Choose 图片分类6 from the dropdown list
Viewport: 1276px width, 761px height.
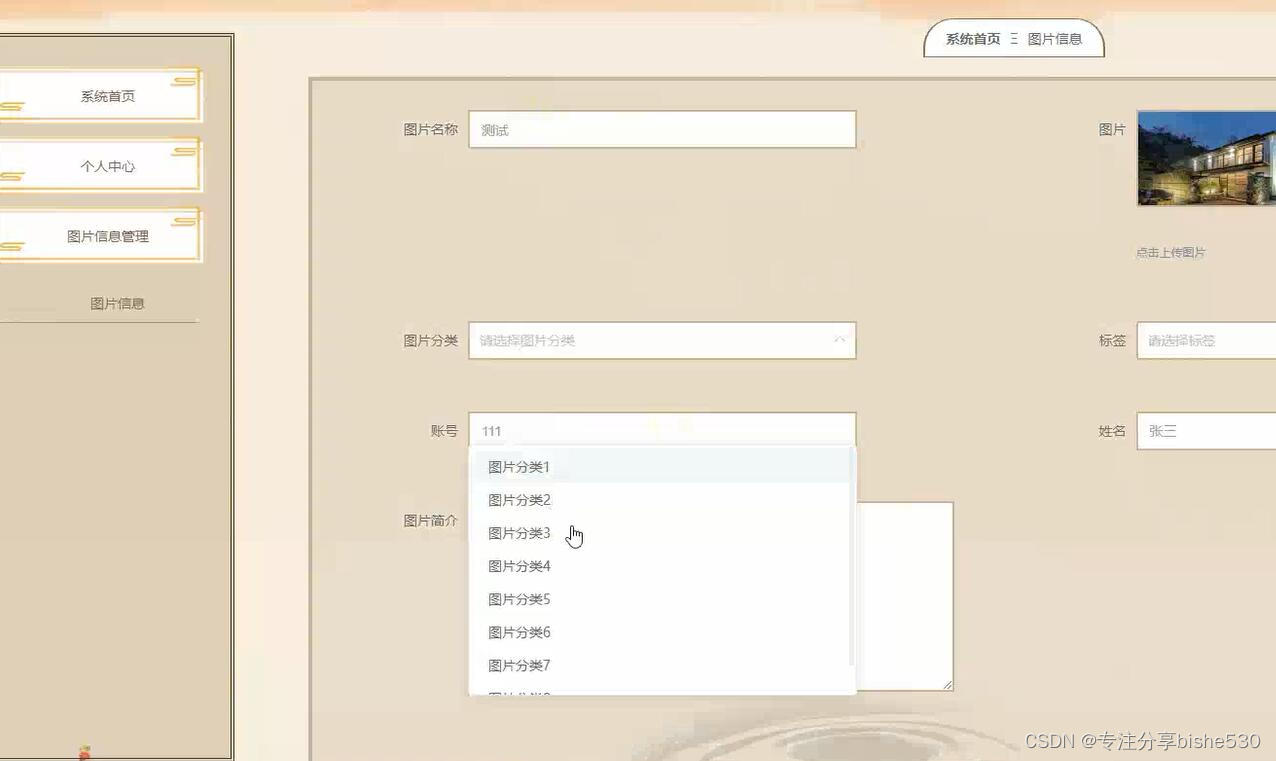point(660,632)
